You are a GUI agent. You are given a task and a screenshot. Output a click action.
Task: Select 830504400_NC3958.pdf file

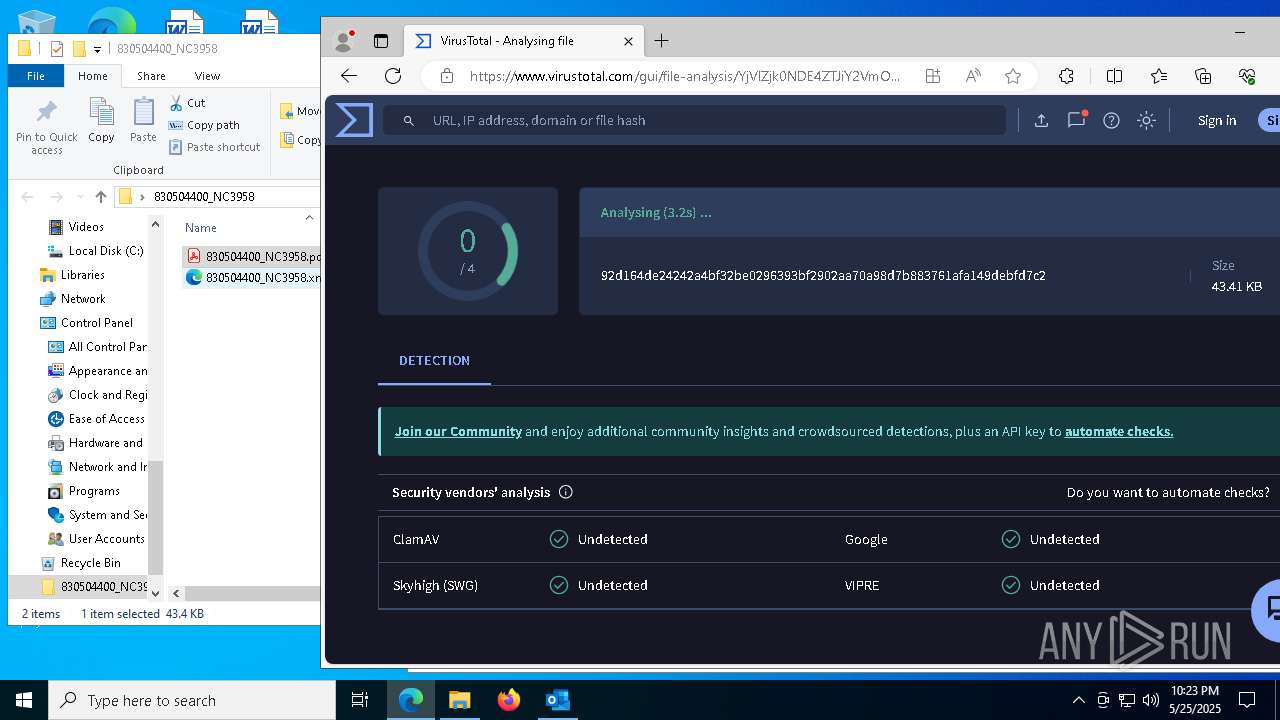[x=253, y=256]
